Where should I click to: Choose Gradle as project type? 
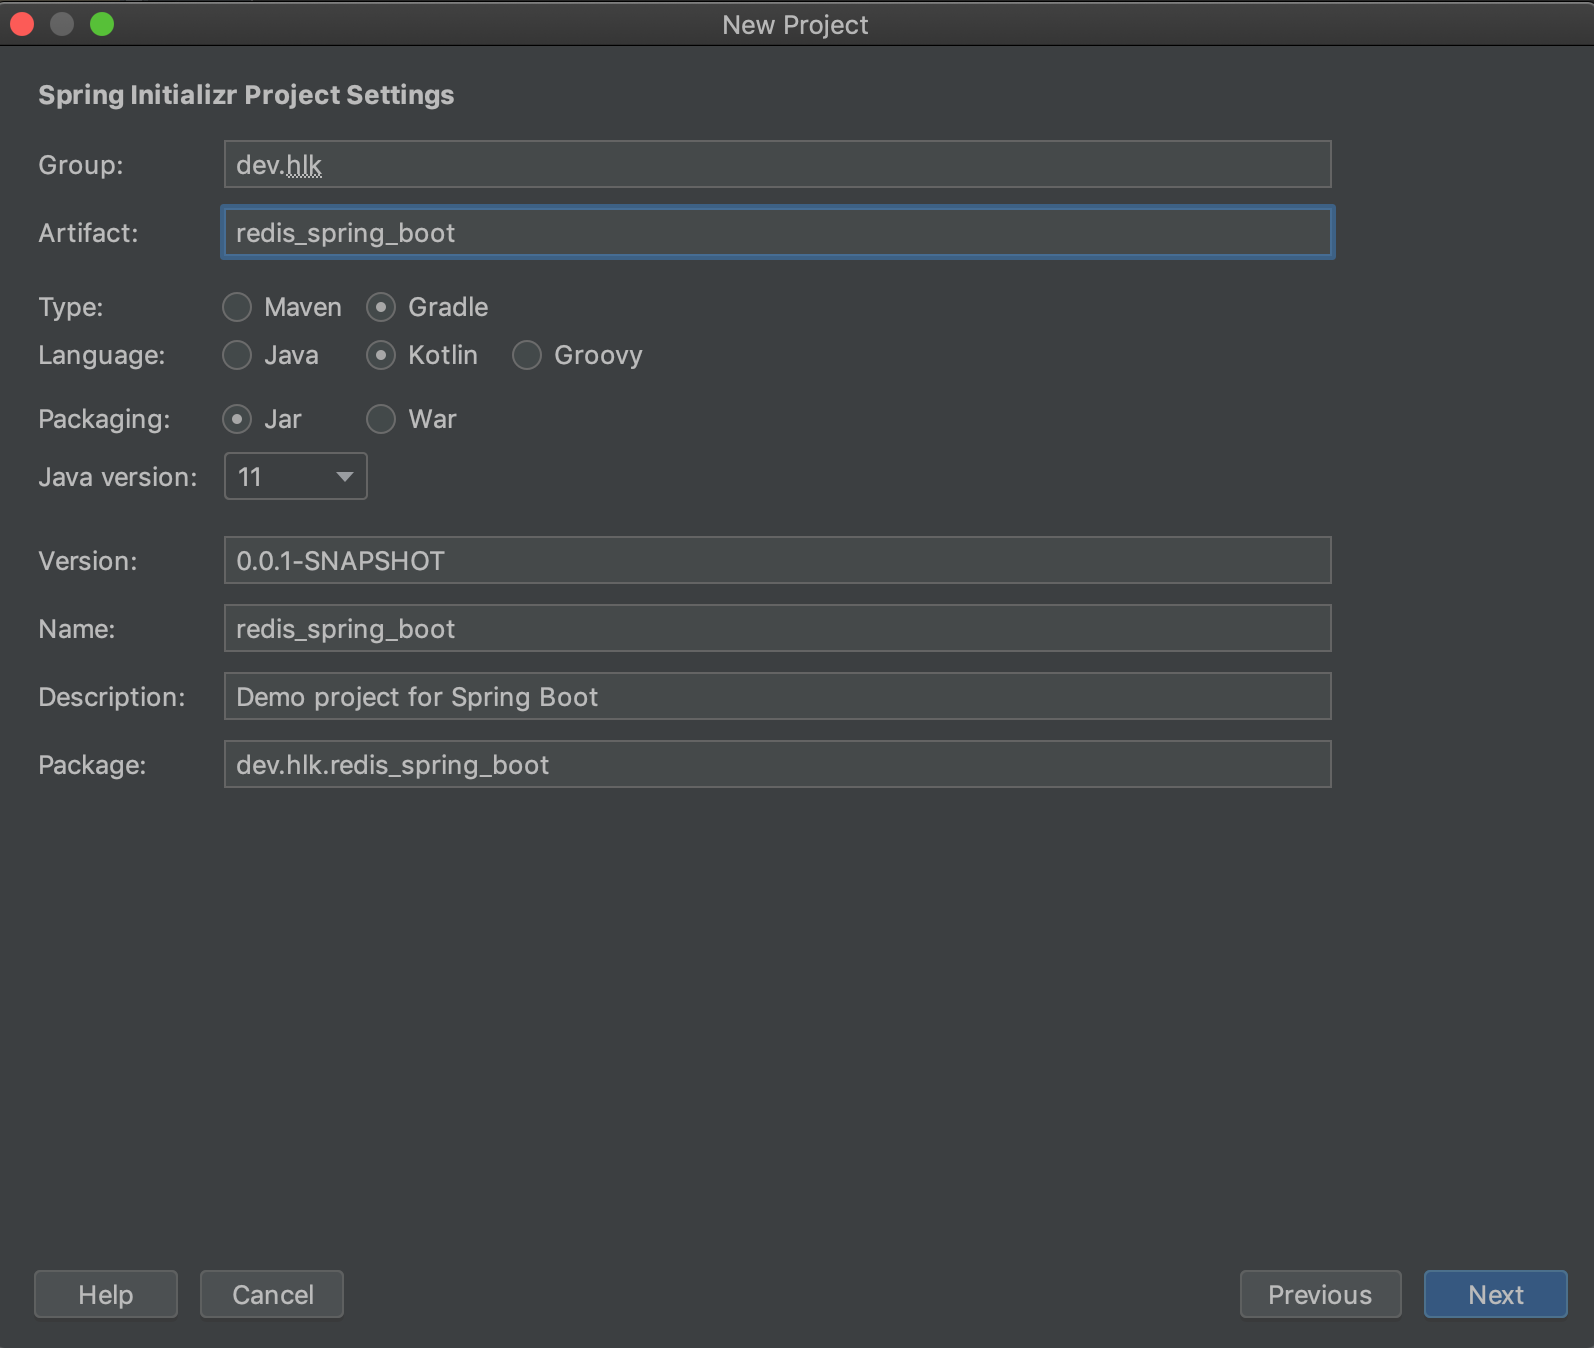[381, 307]
